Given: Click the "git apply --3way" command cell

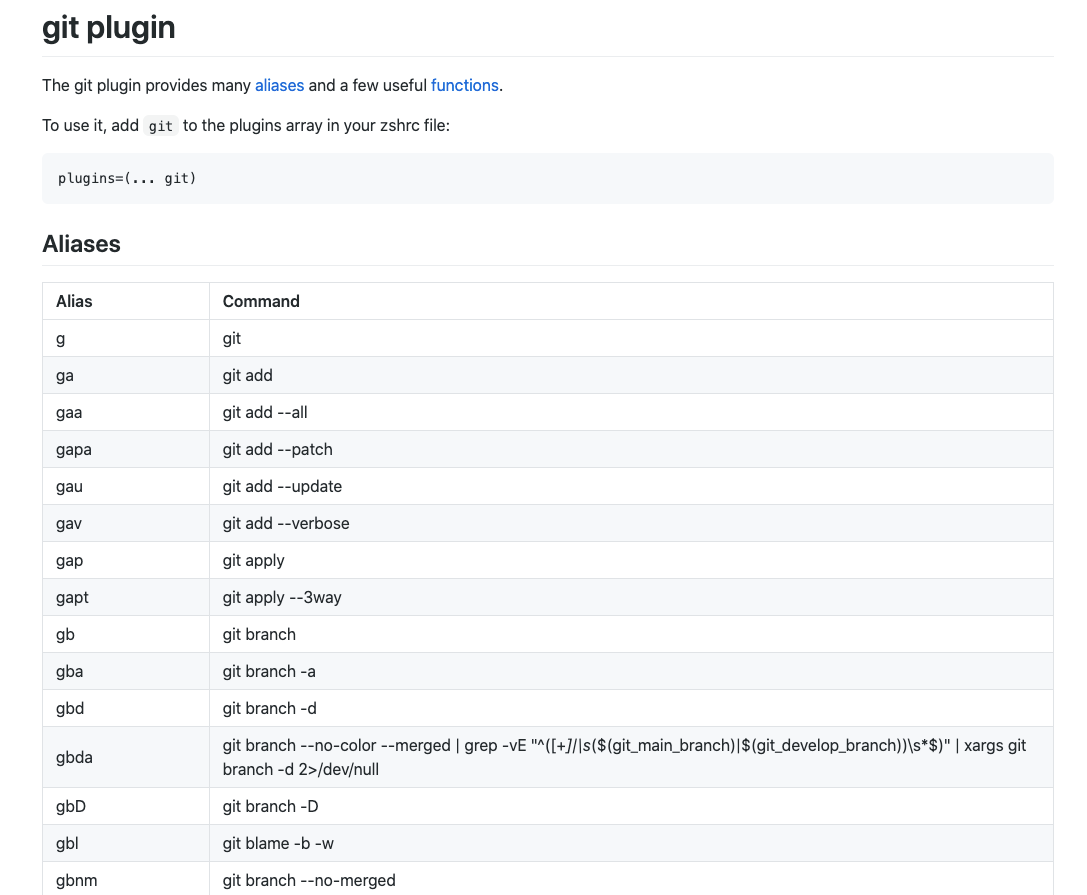Looking at the screenshot, I should tap(282, 597).
